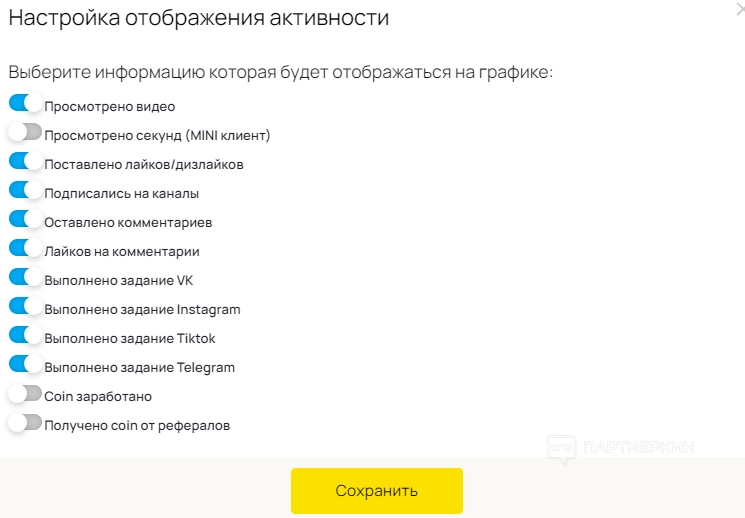Screen dimensions: 745x518
Task: Click the "Получено coin от рефералов" label
Action: point(137,426)
